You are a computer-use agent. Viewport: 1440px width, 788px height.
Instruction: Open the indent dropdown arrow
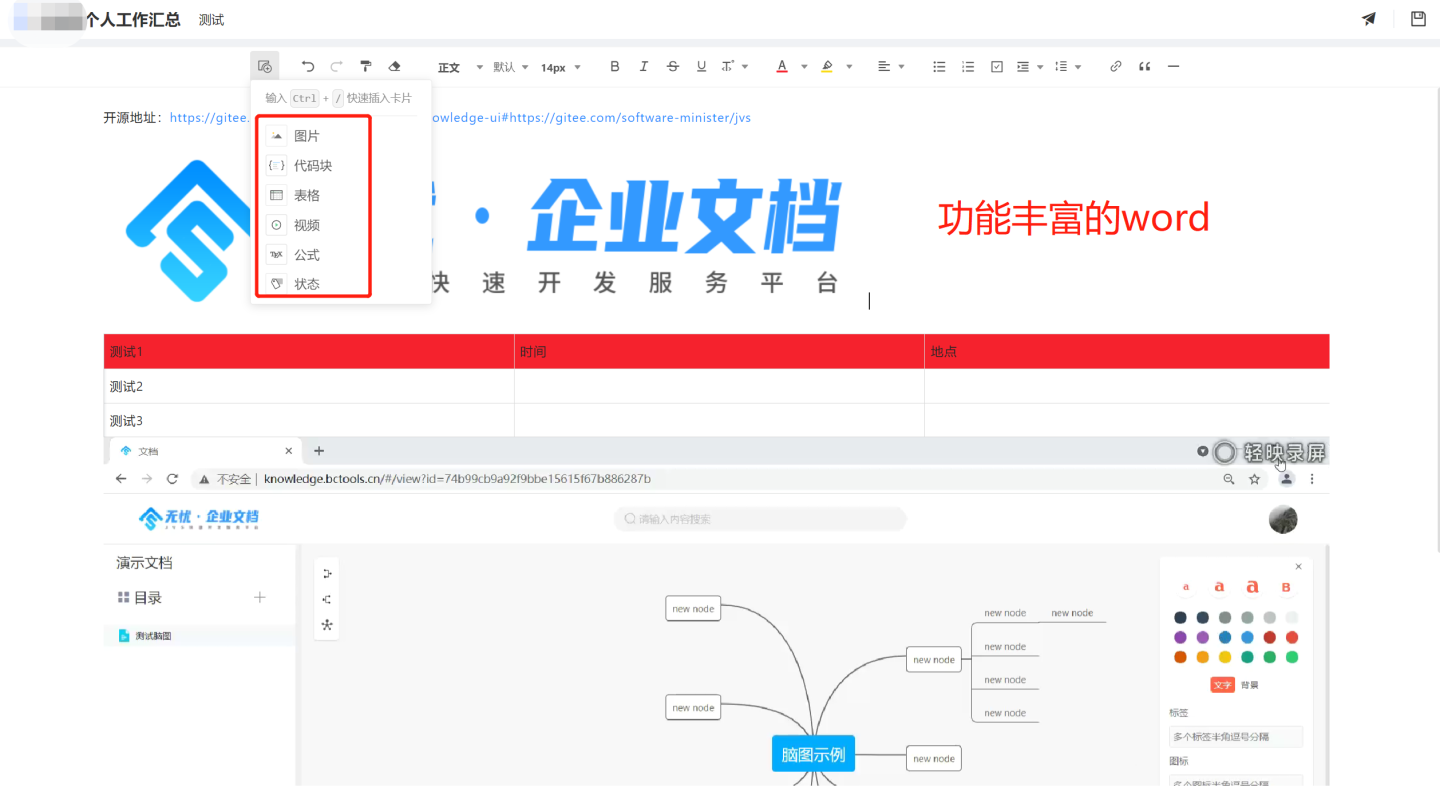coord(1041,67)
